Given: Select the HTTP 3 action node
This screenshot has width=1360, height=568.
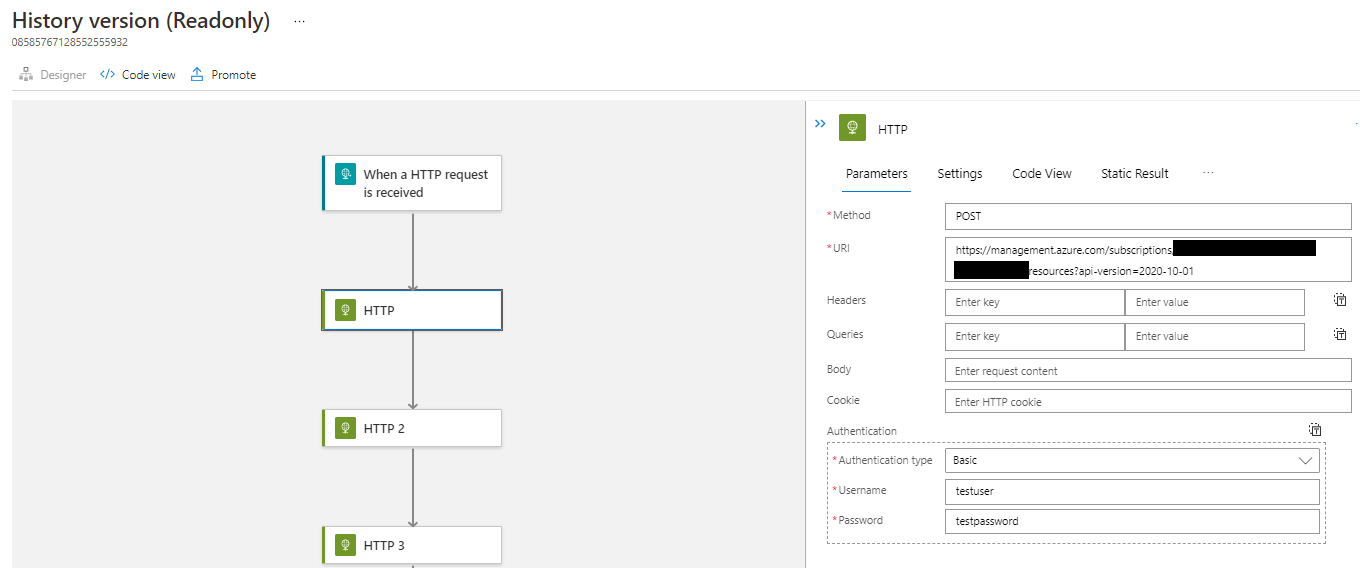Looking at the screenshot, I should point(412,545).
